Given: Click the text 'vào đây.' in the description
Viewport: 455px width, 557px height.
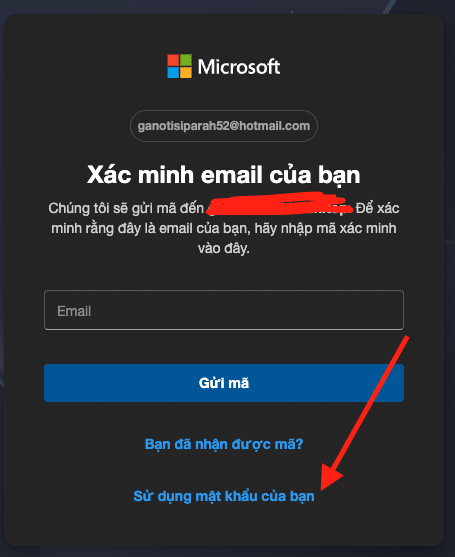Looking at the screenshot, I should [x=224, y=248].
